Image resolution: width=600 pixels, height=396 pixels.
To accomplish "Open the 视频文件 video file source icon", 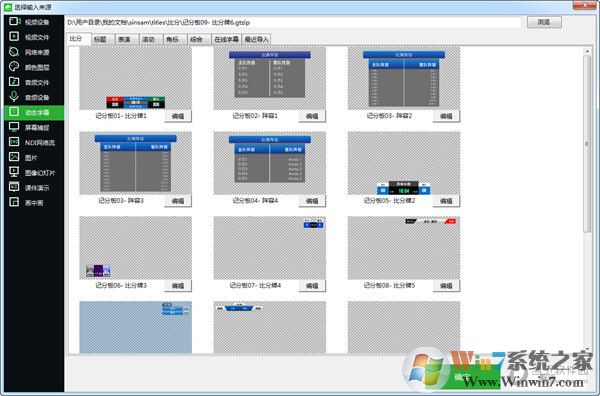I will coord(14,36).
